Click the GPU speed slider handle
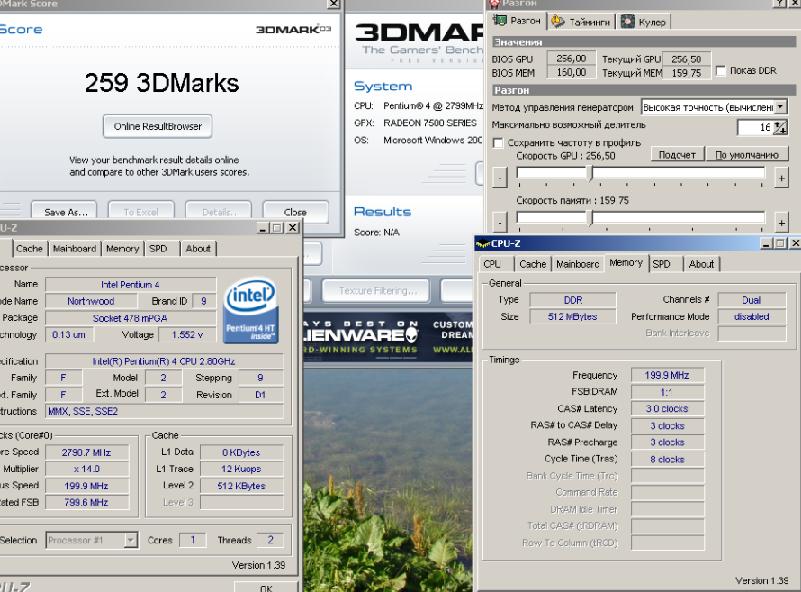 (591, 173)
